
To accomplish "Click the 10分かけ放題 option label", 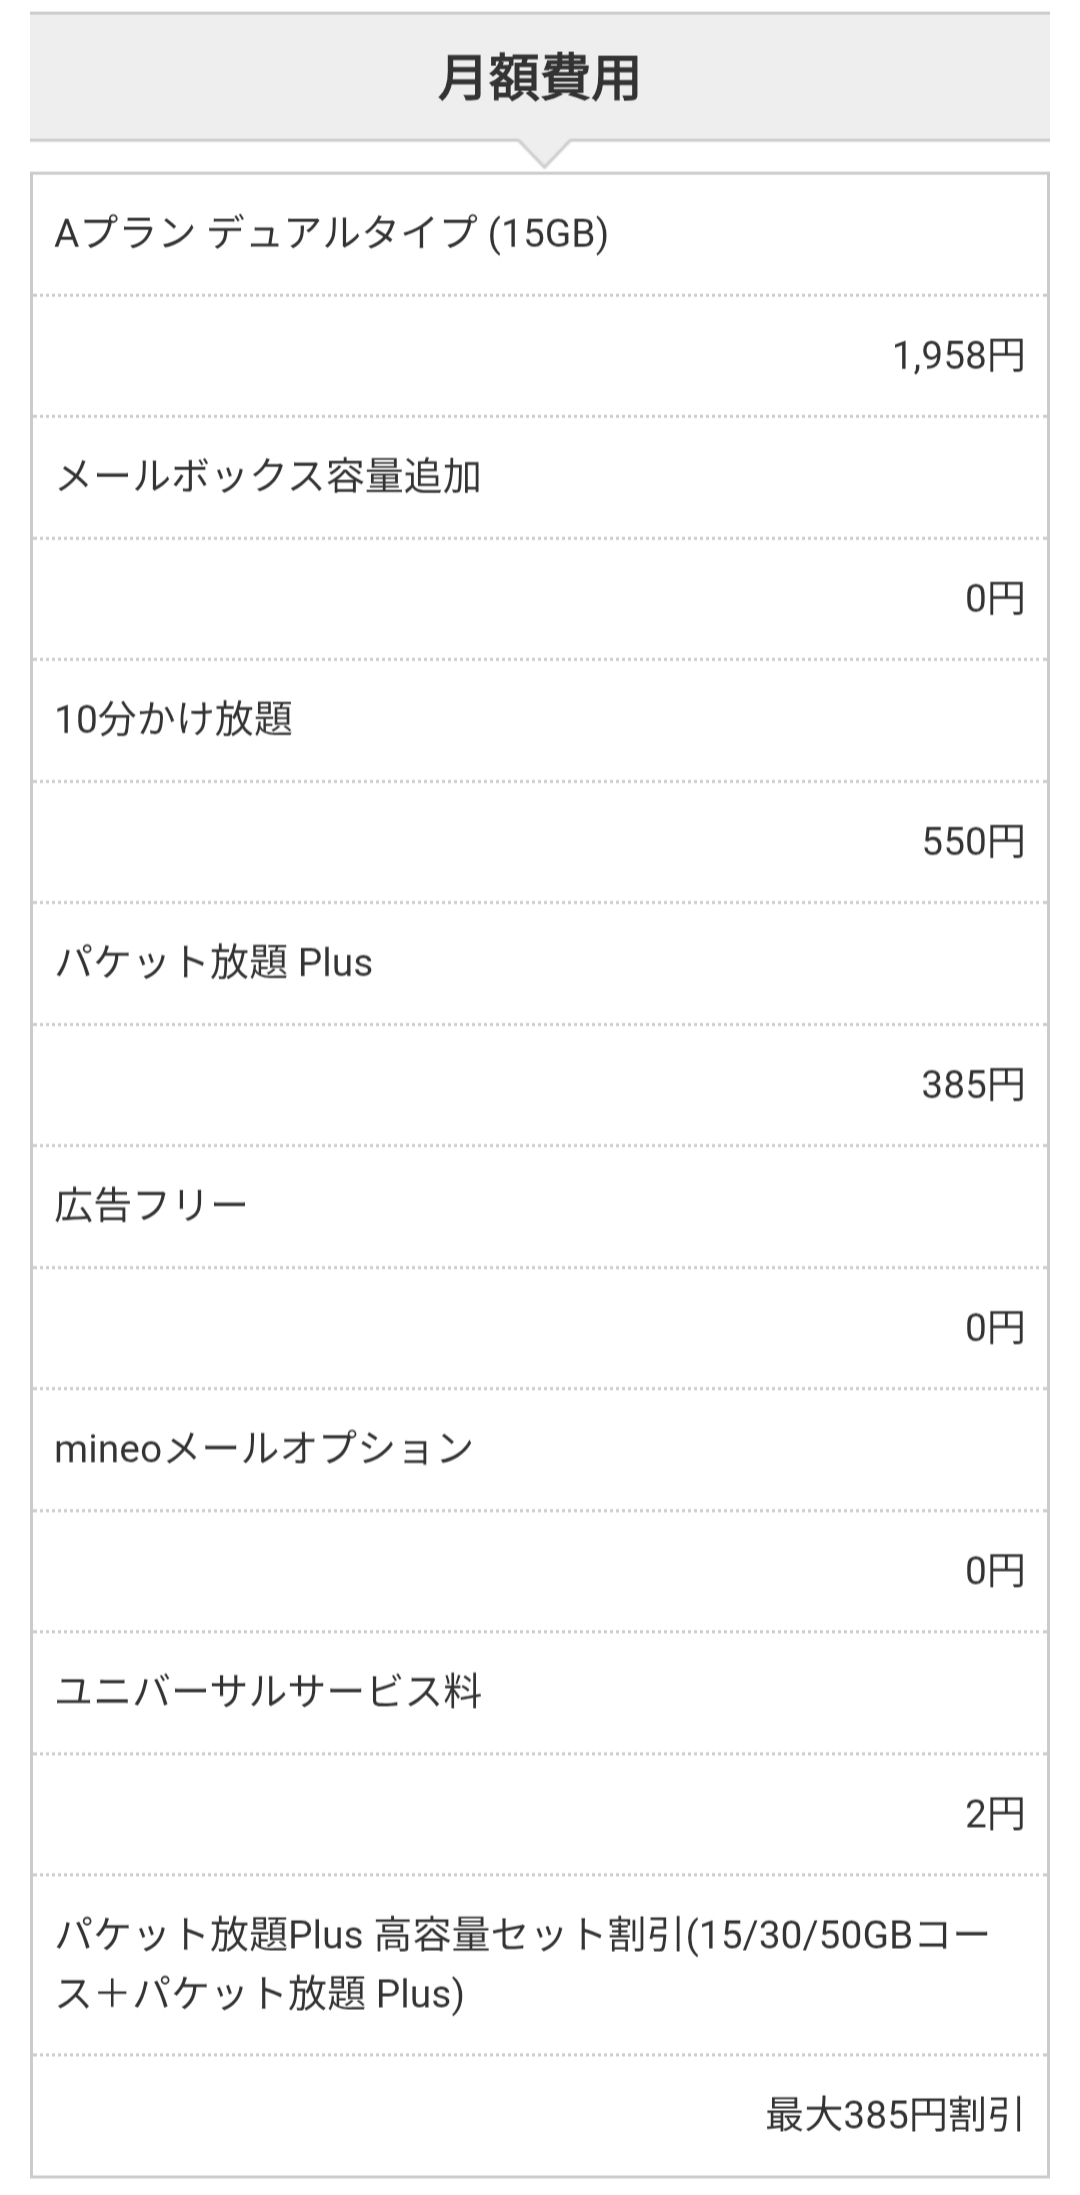I will tap(174, 720).
